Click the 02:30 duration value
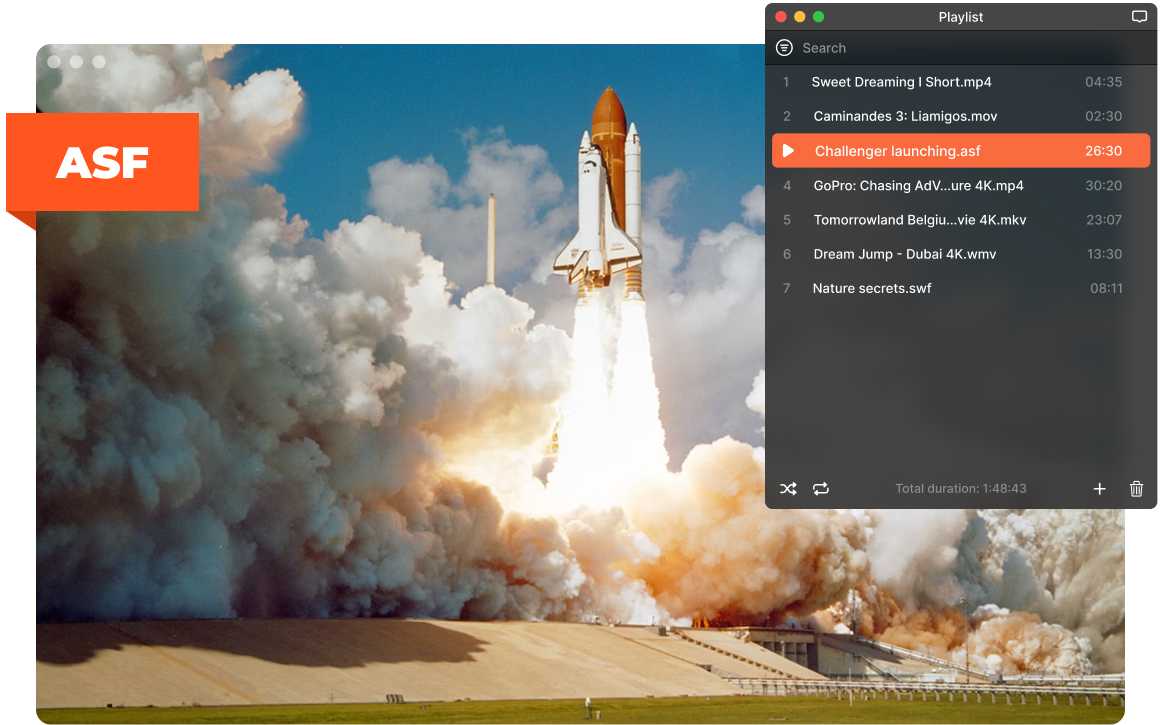 click(1103, 116)
